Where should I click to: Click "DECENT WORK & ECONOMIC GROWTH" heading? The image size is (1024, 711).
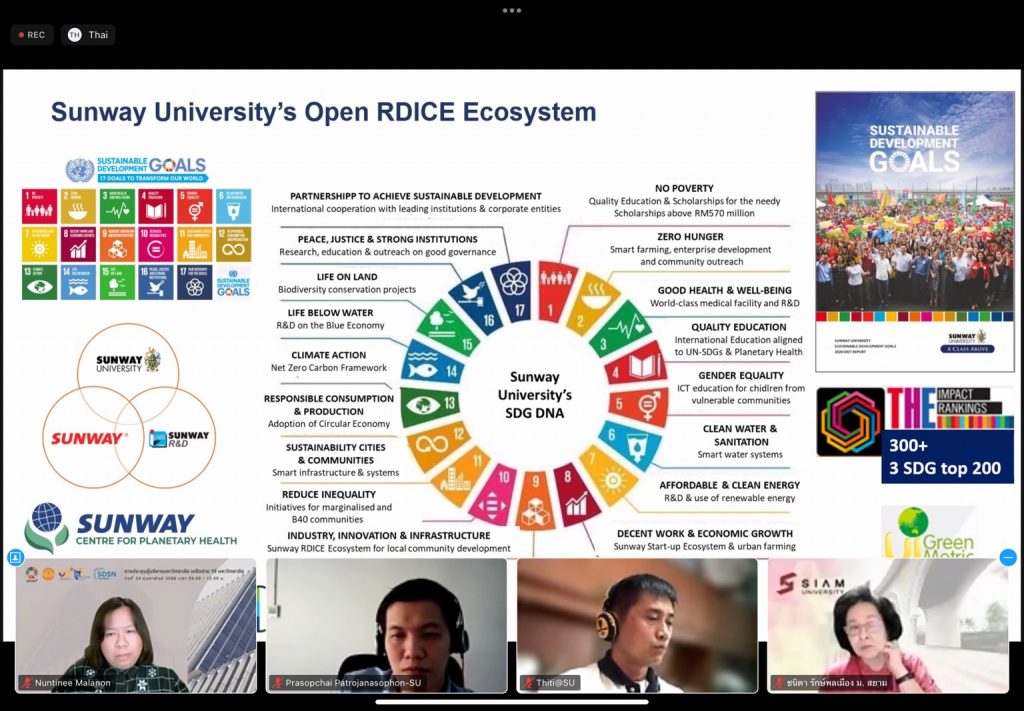[705, 533]
